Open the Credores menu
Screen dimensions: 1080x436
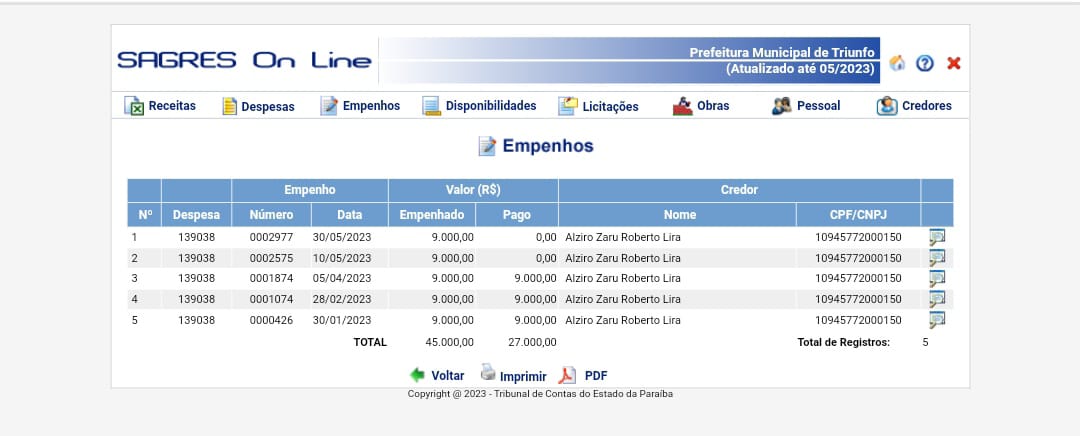(x=914, y=106)
